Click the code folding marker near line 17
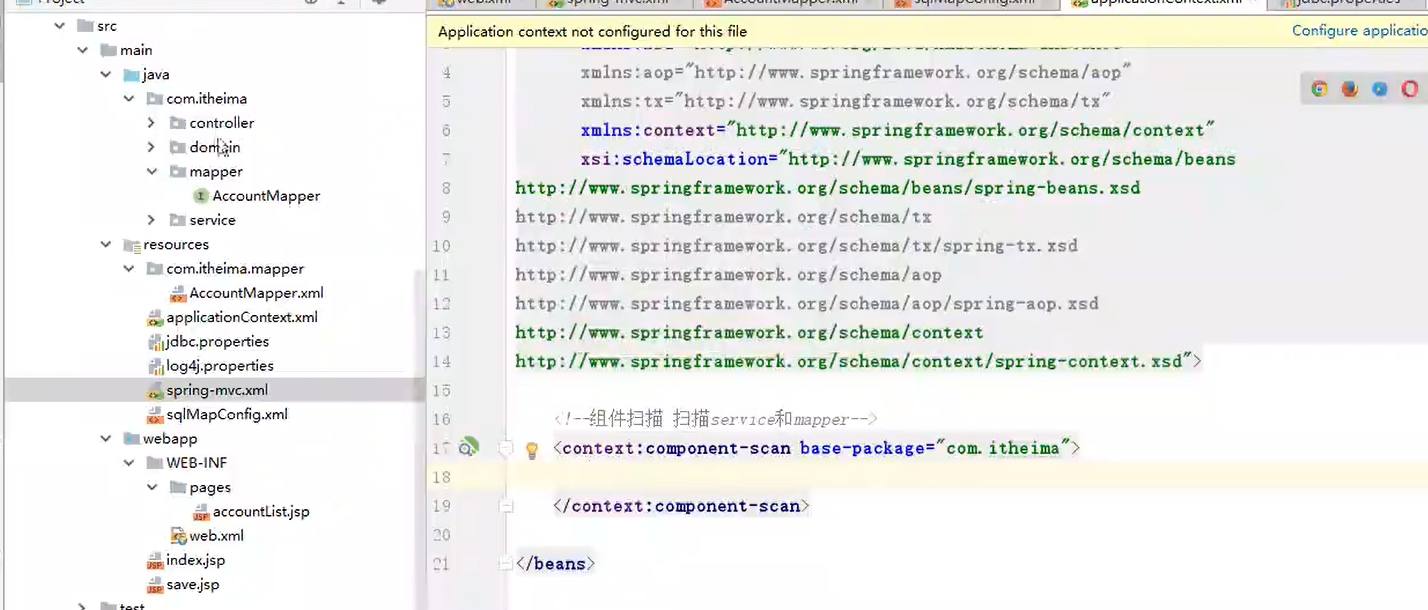 pyautogui.click(x=505, y=448)
